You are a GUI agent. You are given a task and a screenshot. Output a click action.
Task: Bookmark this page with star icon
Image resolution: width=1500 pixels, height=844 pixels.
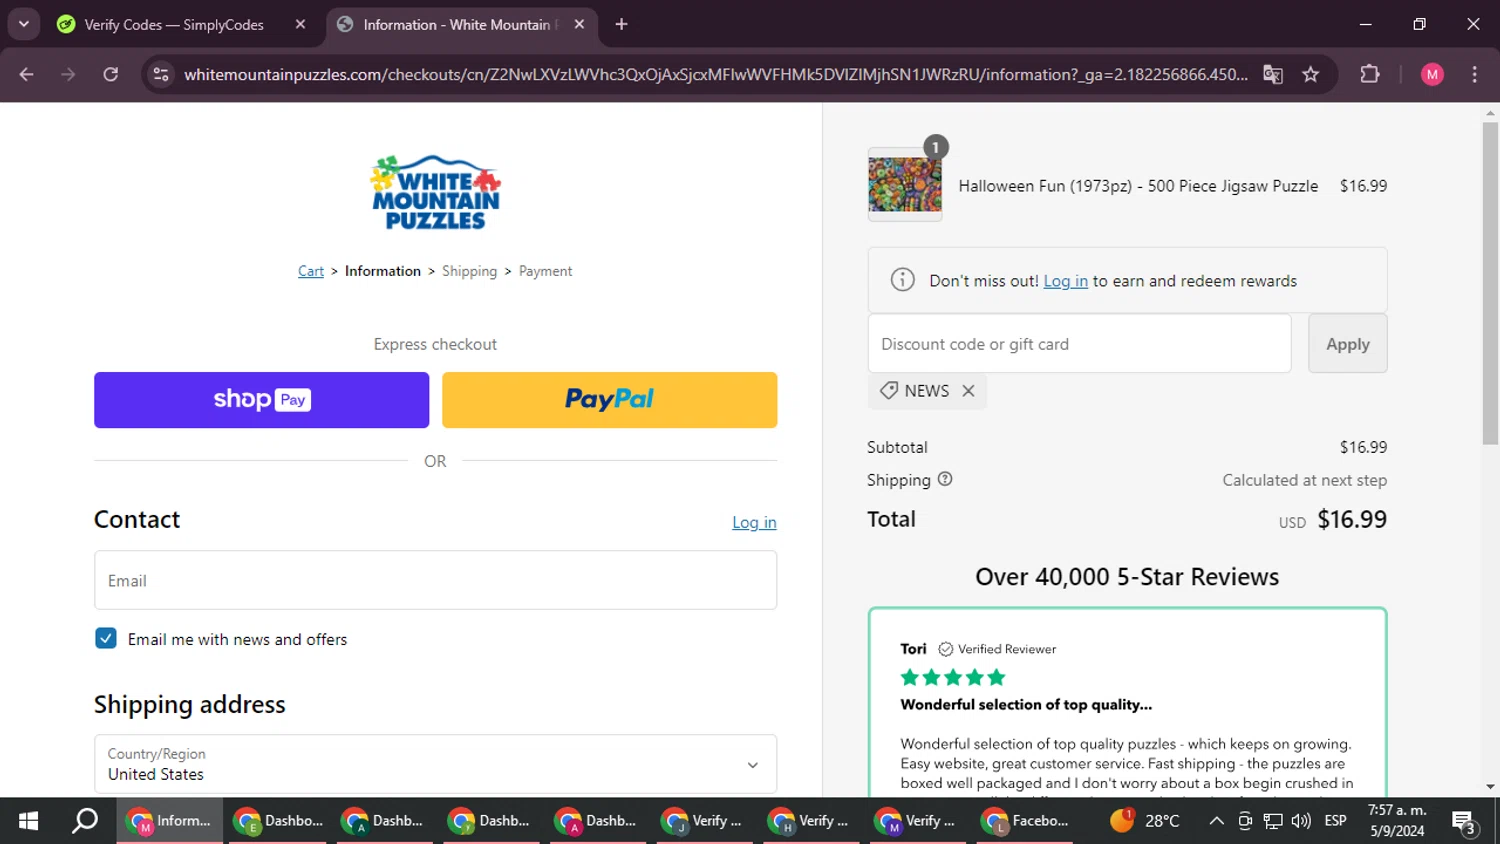point(1310,74)
